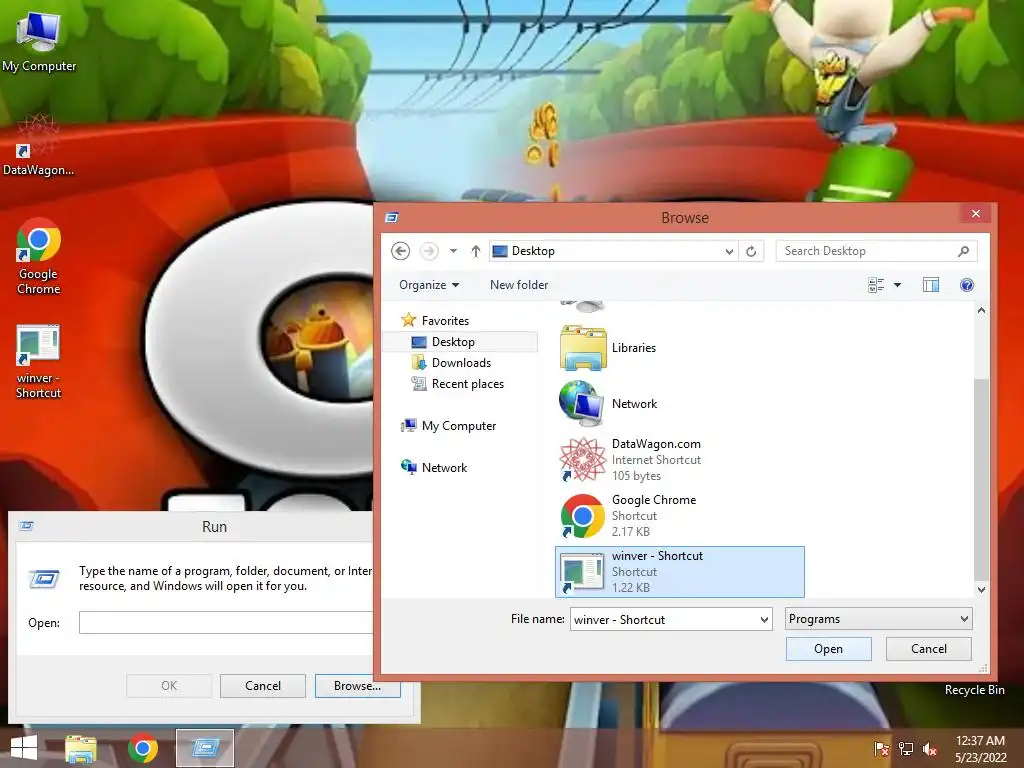Select Desktop in the navigation pane
Image resolution: width=1024 pixels, height=768 pixels.
pyautogui.click(x=460, y=342)
